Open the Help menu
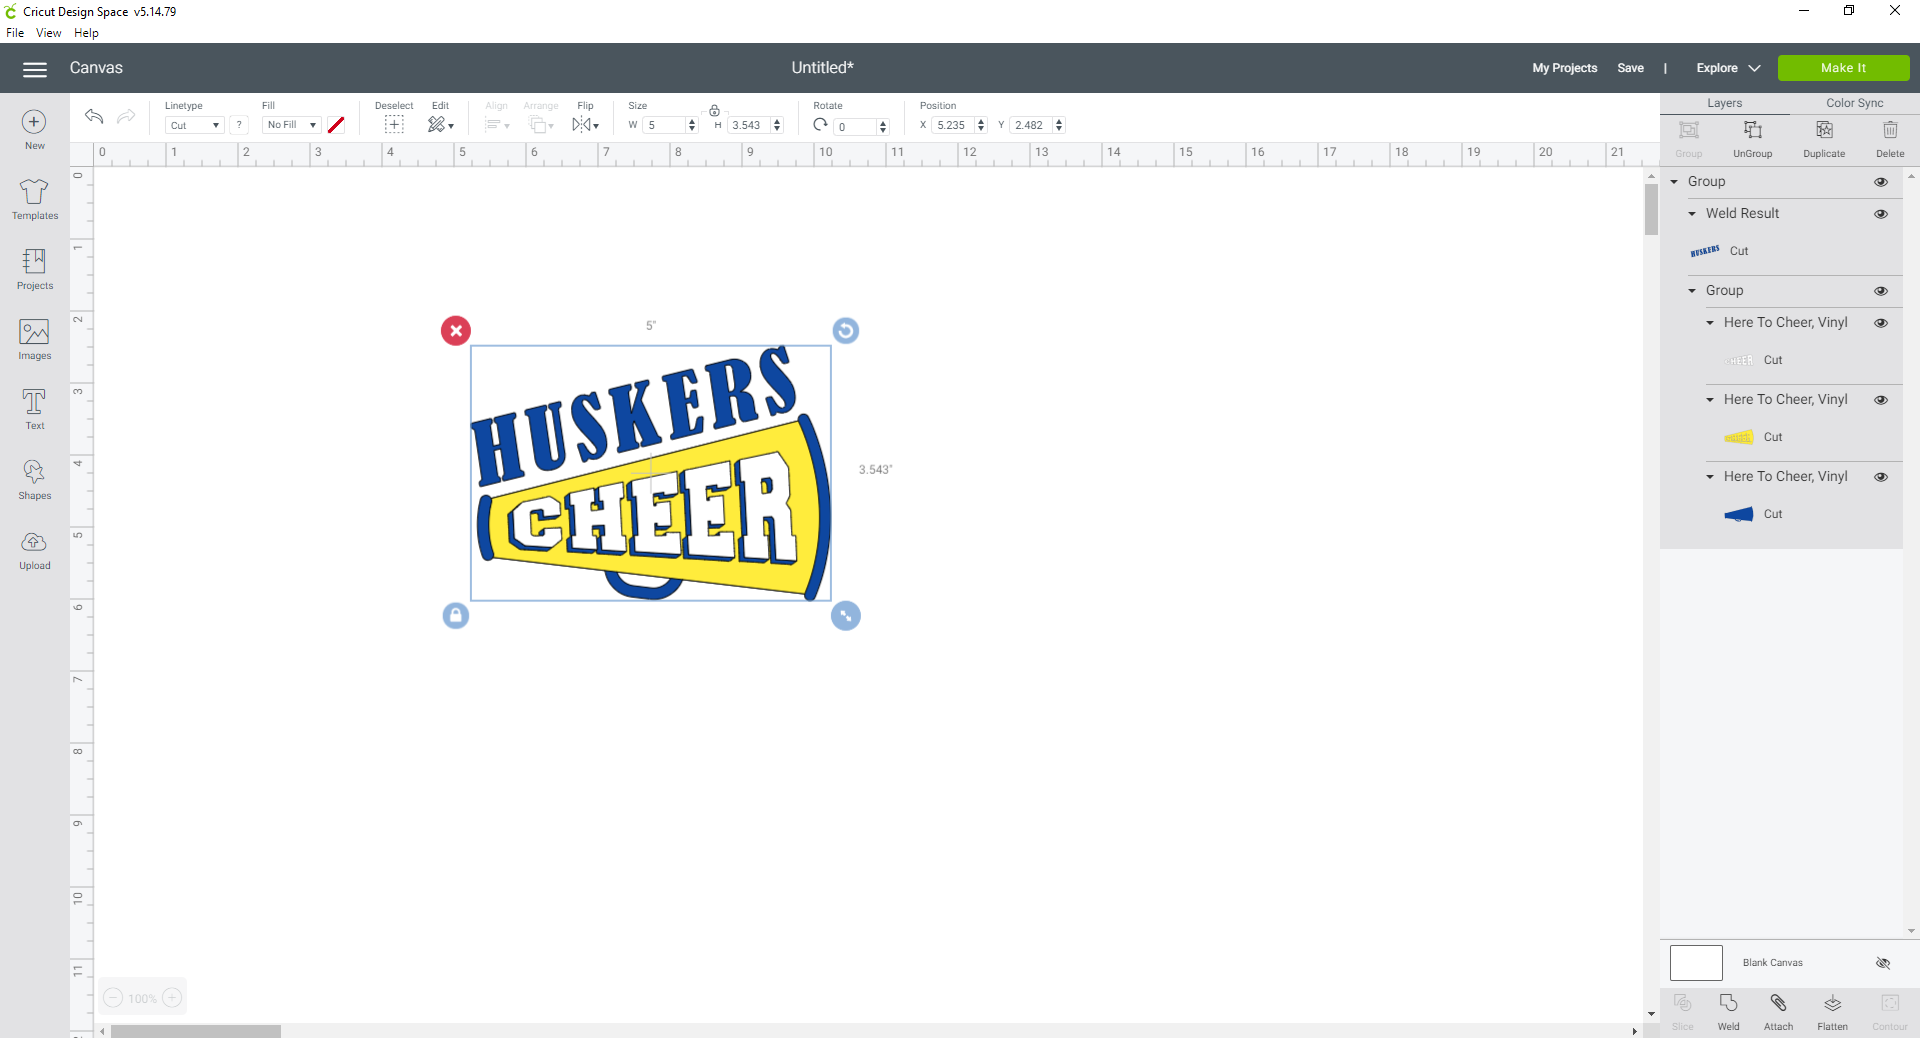Screen dimensions: 1920x1038 coord(86,33)
